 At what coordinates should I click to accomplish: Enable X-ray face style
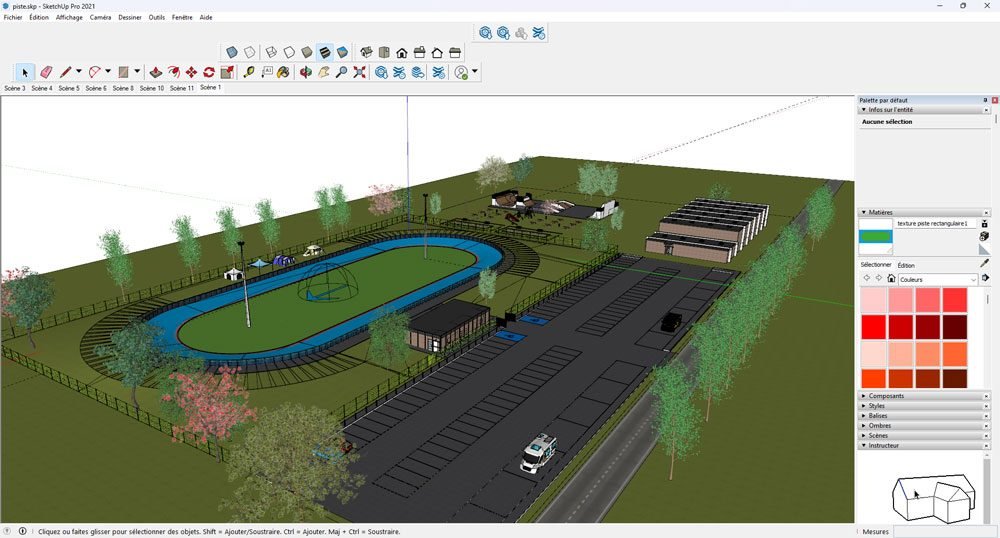[232, 52]
